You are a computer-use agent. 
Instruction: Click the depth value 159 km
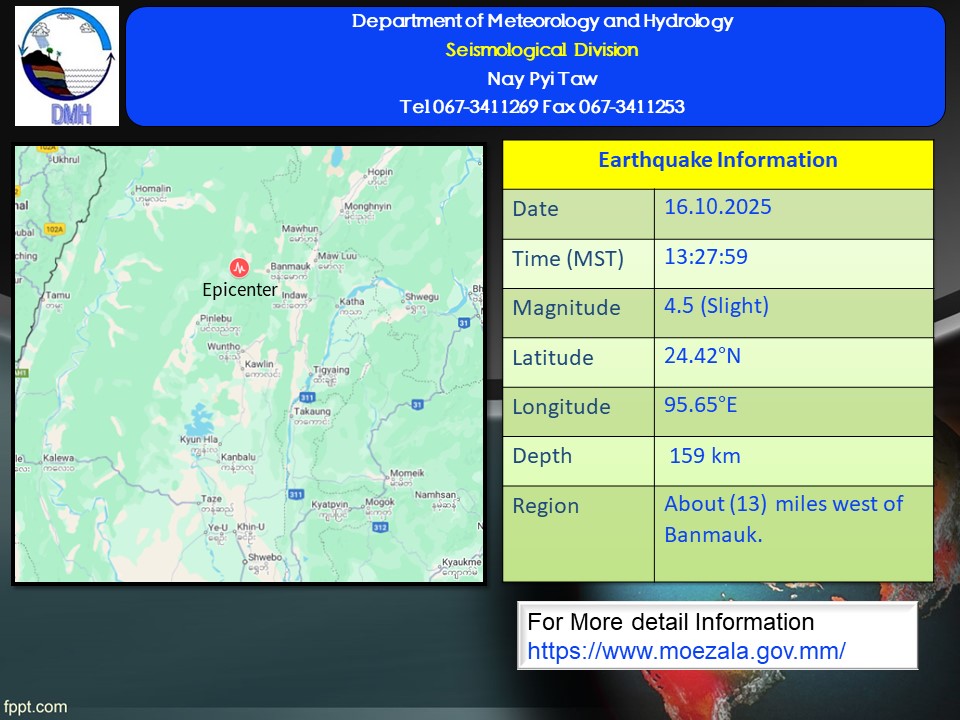coord(705,456)
